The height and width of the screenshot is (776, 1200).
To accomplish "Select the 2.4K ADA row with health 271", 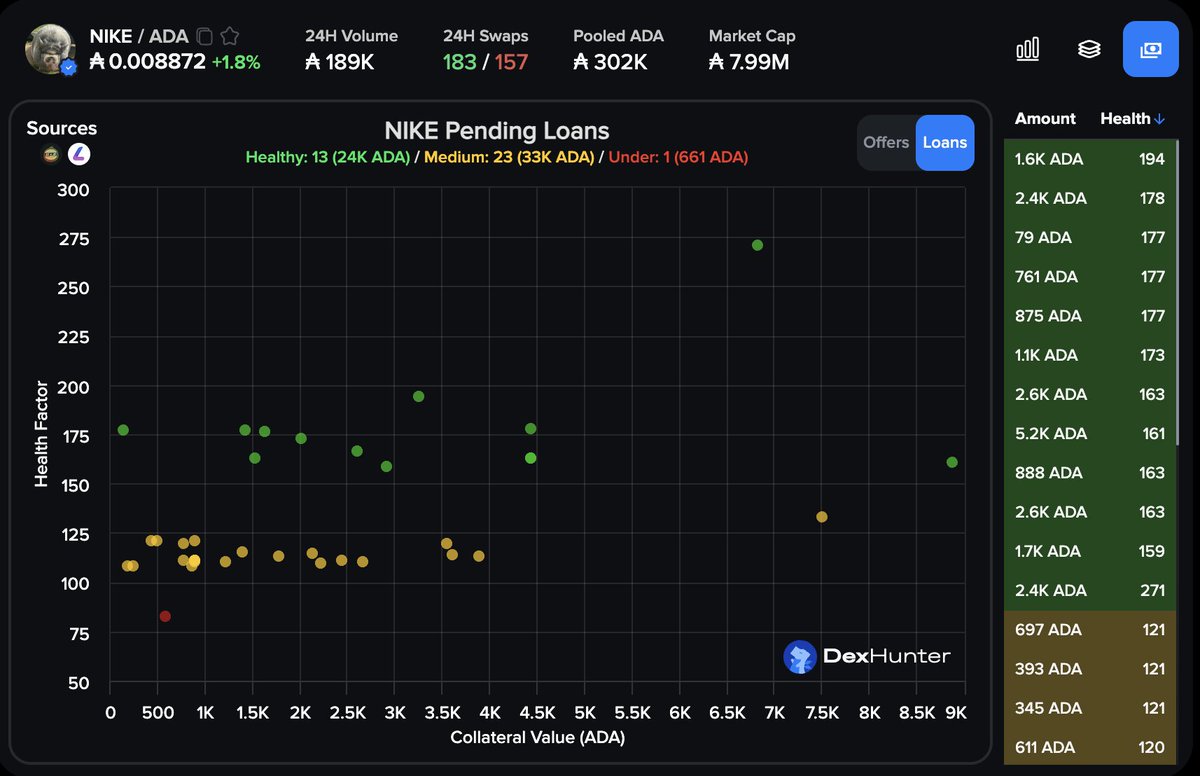I will [1090, 590].
